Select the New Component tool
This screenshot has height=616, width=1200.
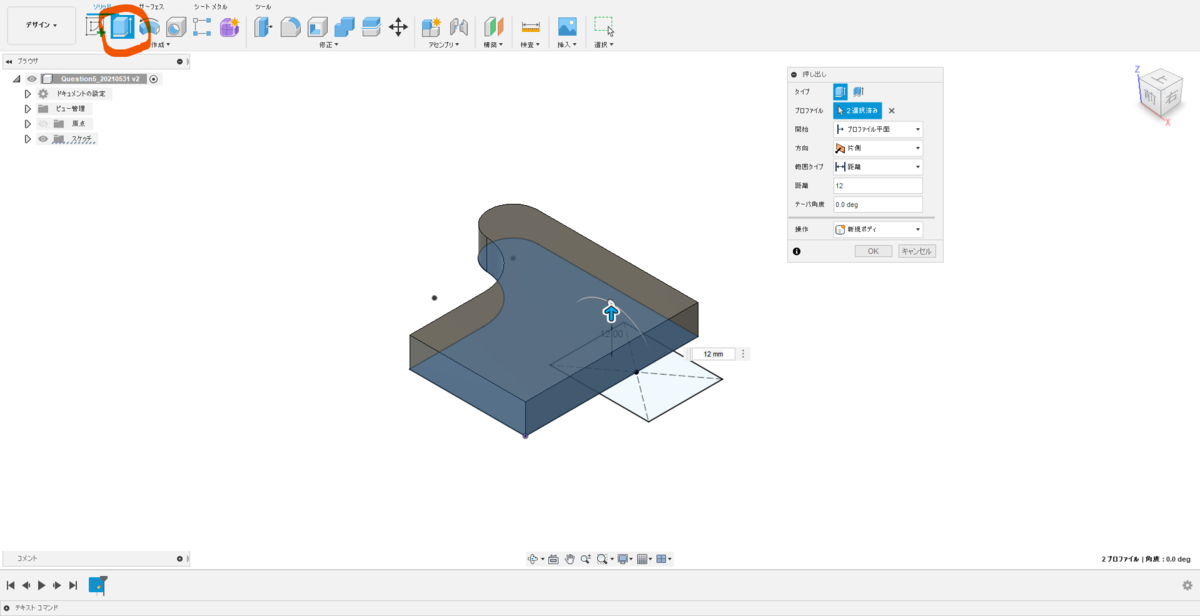pyautogui.click(x=432, y=27)
